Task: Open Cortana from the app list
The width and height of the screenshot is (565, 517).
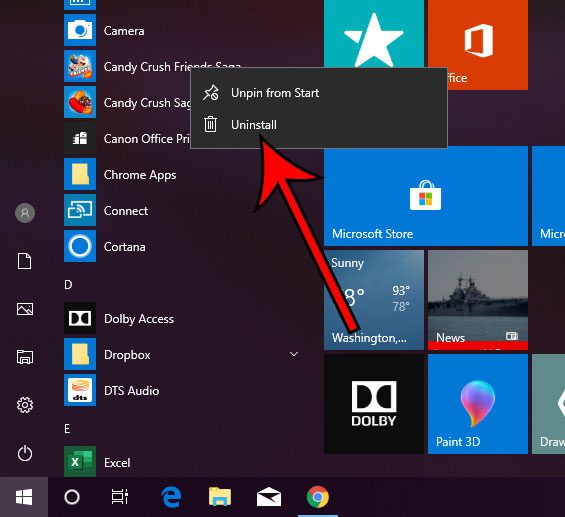Action: click(x=80, y=246)
